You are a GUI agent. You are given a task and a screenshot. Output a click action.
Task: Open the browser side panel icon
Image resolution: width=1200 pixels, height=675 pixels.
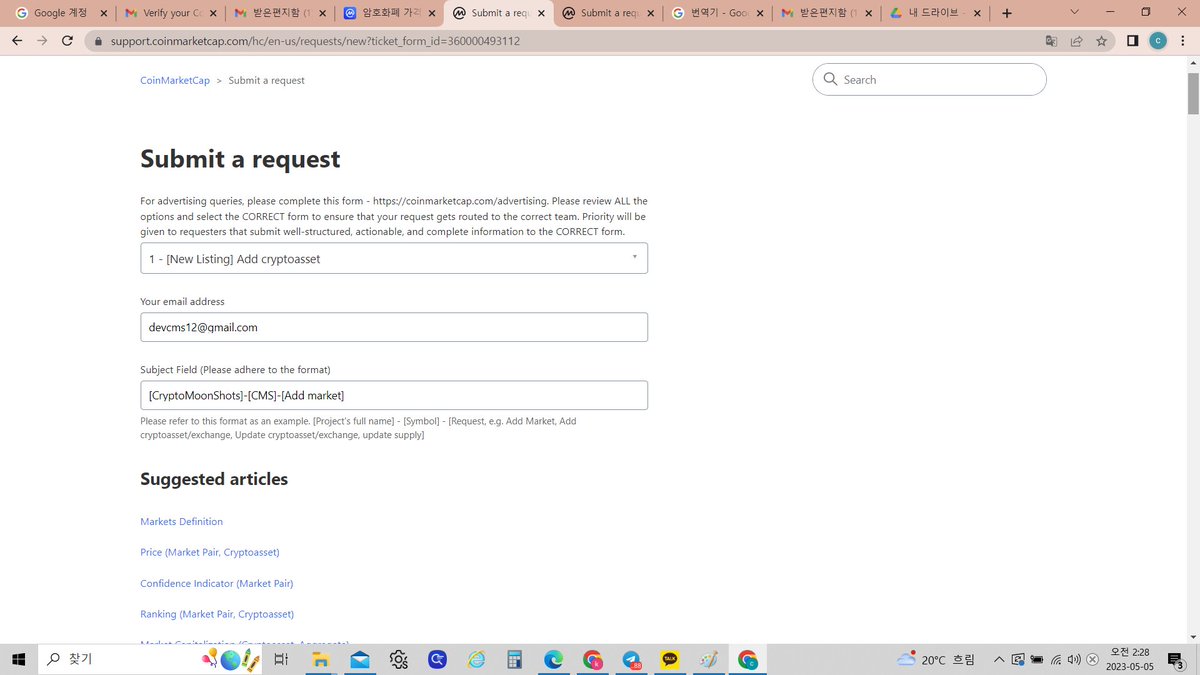pos(1133,41)
